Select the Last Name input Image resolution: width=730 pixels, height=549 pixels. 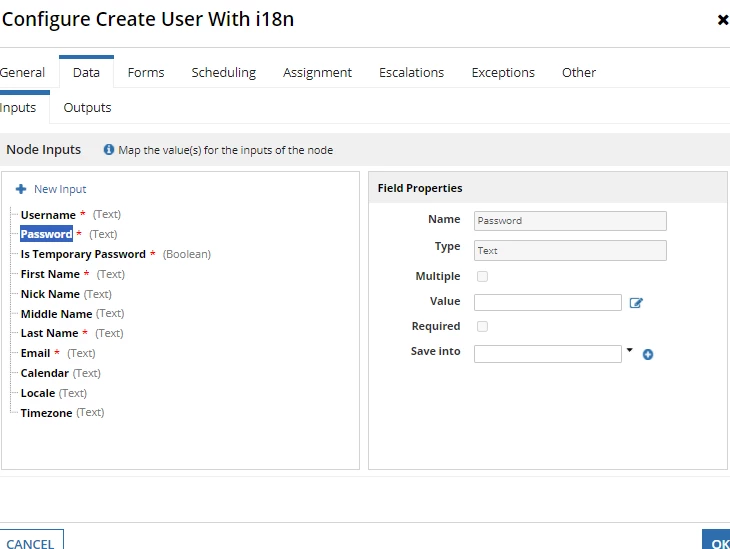pos(72,333)
